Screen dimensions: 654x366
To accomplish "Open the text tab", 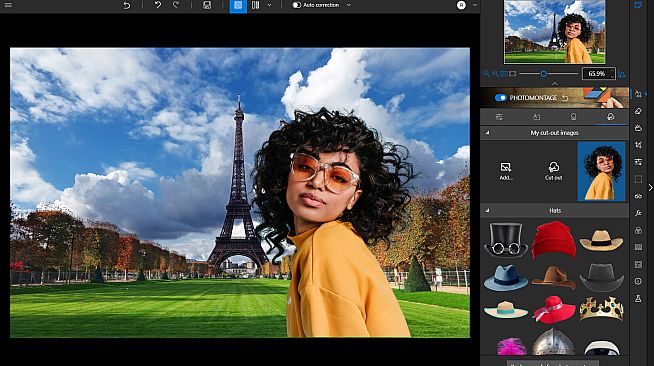I will point(536,117).
